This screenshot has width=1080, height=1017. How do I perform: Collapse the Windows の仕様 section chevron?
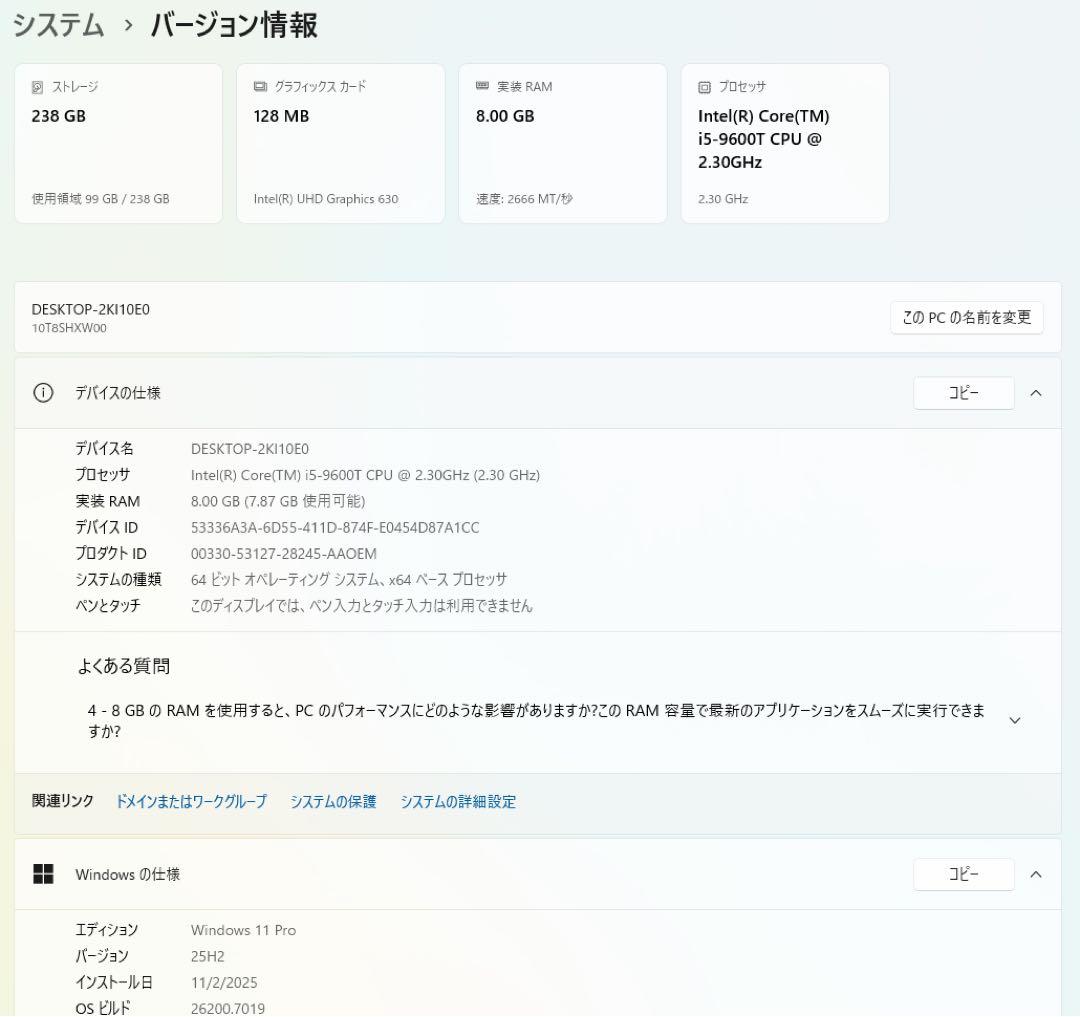[x=1036, y=874]
